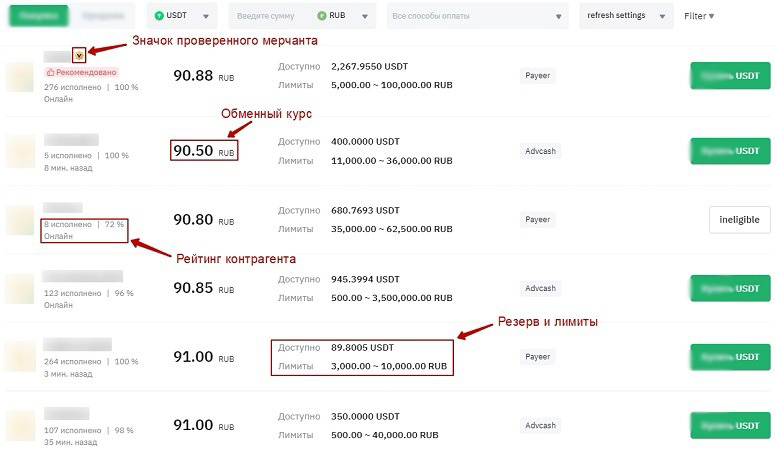Expand the Filter options
Image resolution: width=775 pixels, height=458 pixels.
tap(699, 17)
